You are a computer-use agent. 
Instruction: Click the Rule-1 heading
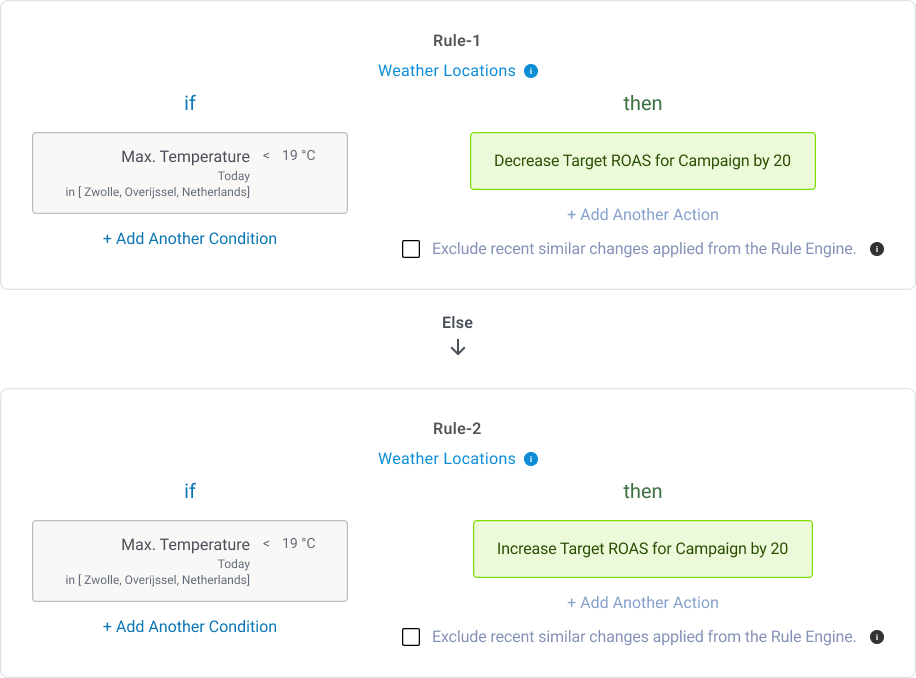(457, 41)
